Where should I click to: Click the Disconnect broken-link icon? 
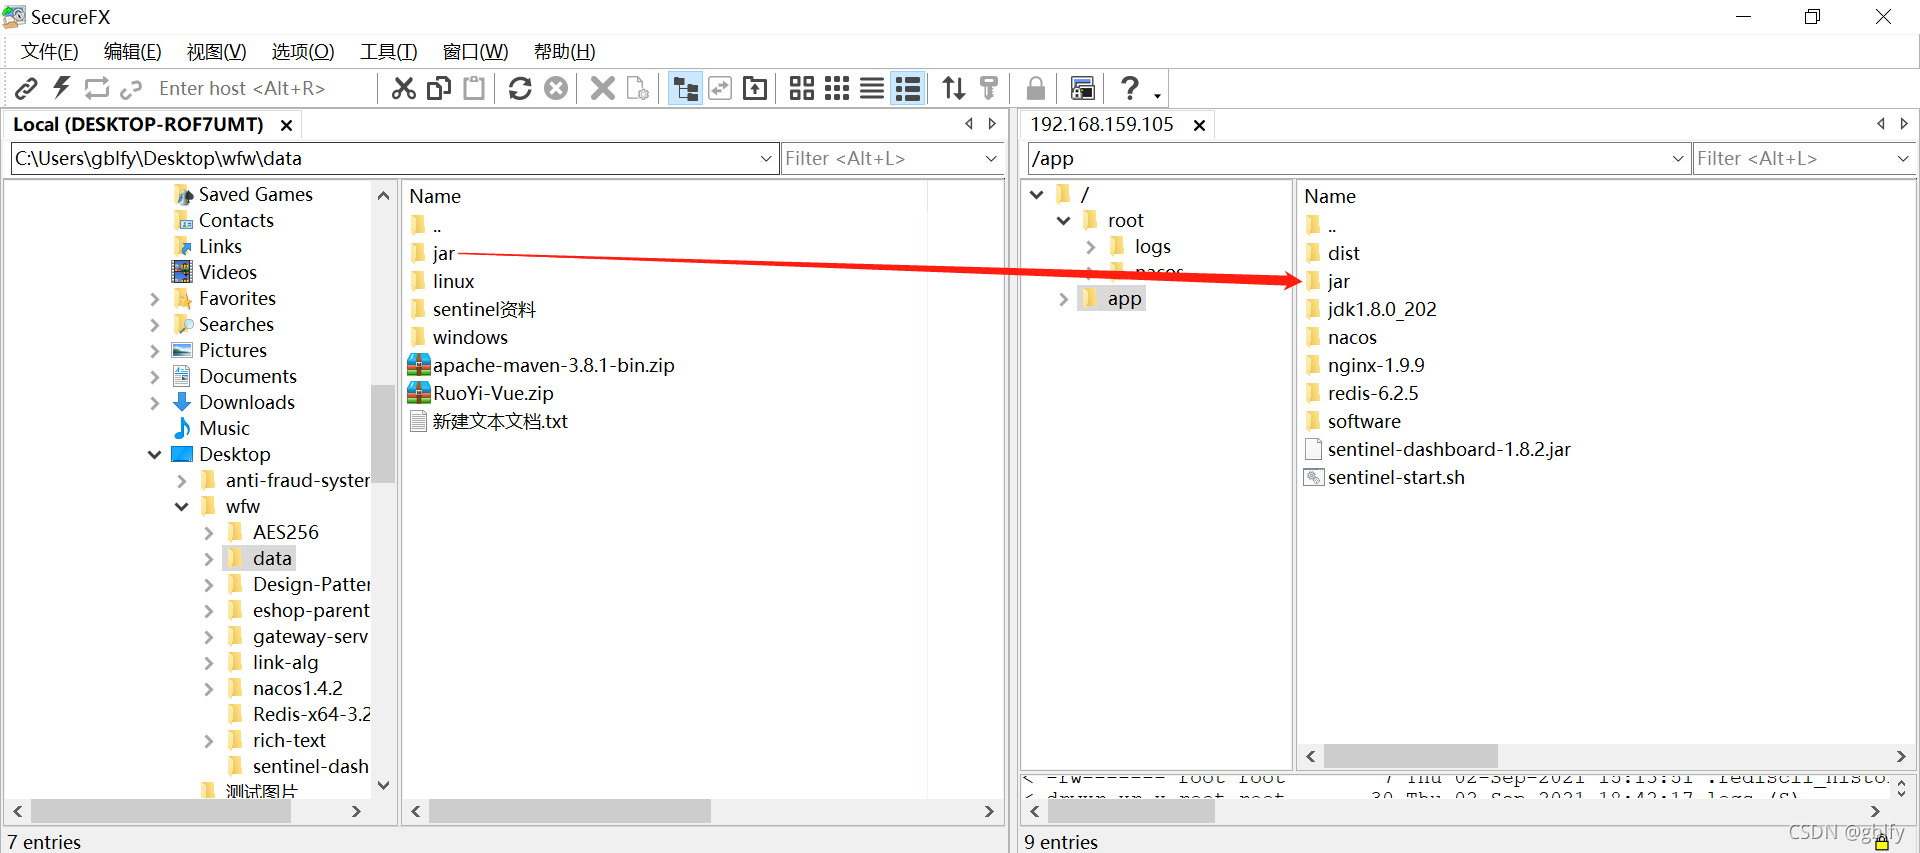[131, 90]
